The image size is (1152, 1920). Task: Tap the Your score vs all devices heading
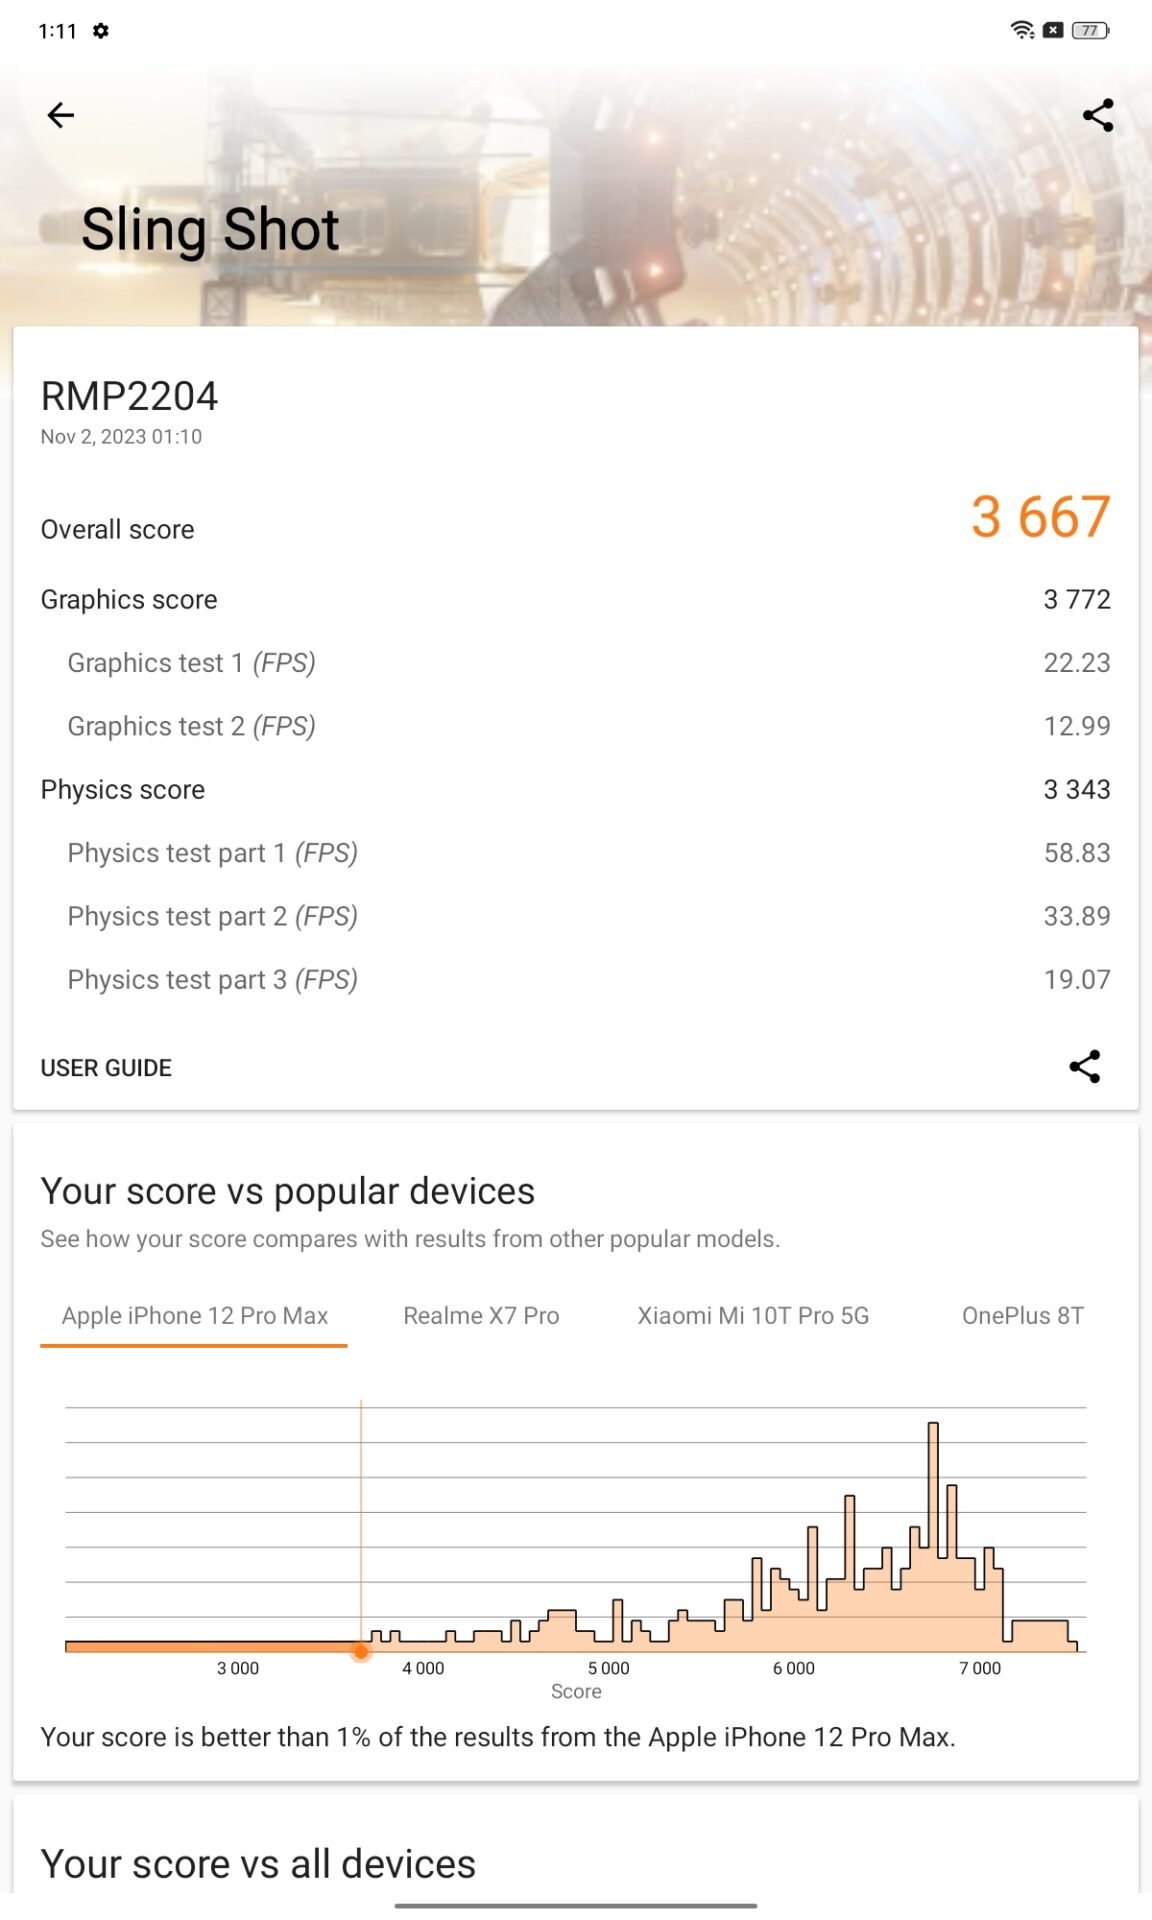(x=258, y=1864)
